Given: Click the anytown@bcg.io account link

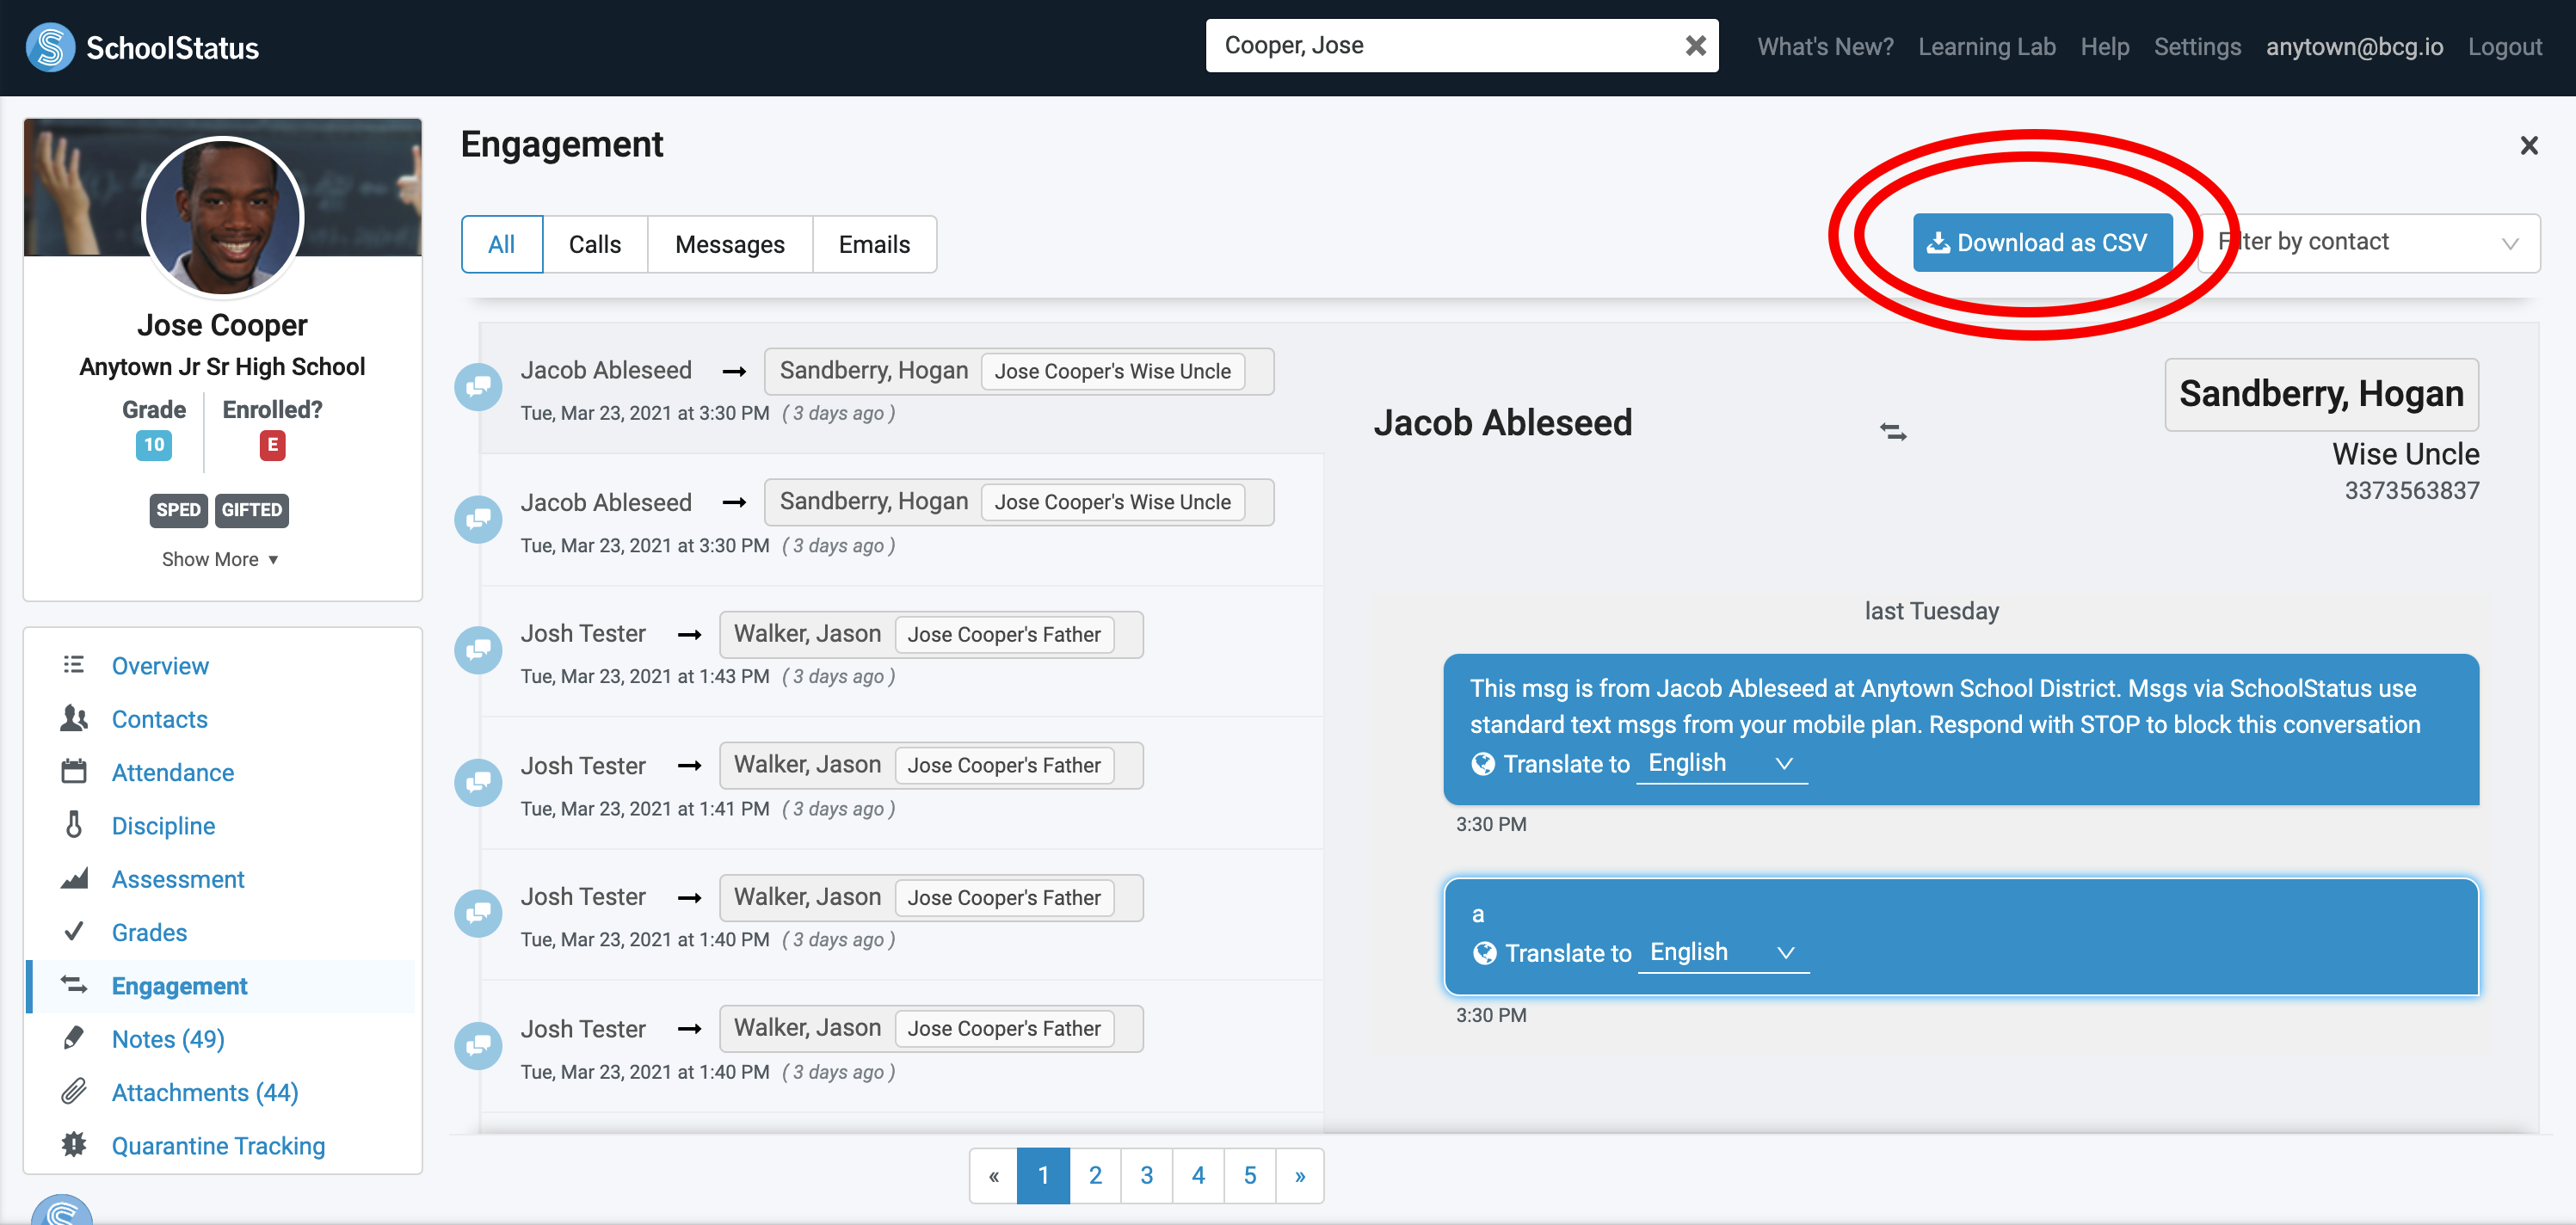Looking at the screenshot, I should (x=2354, y=47).
